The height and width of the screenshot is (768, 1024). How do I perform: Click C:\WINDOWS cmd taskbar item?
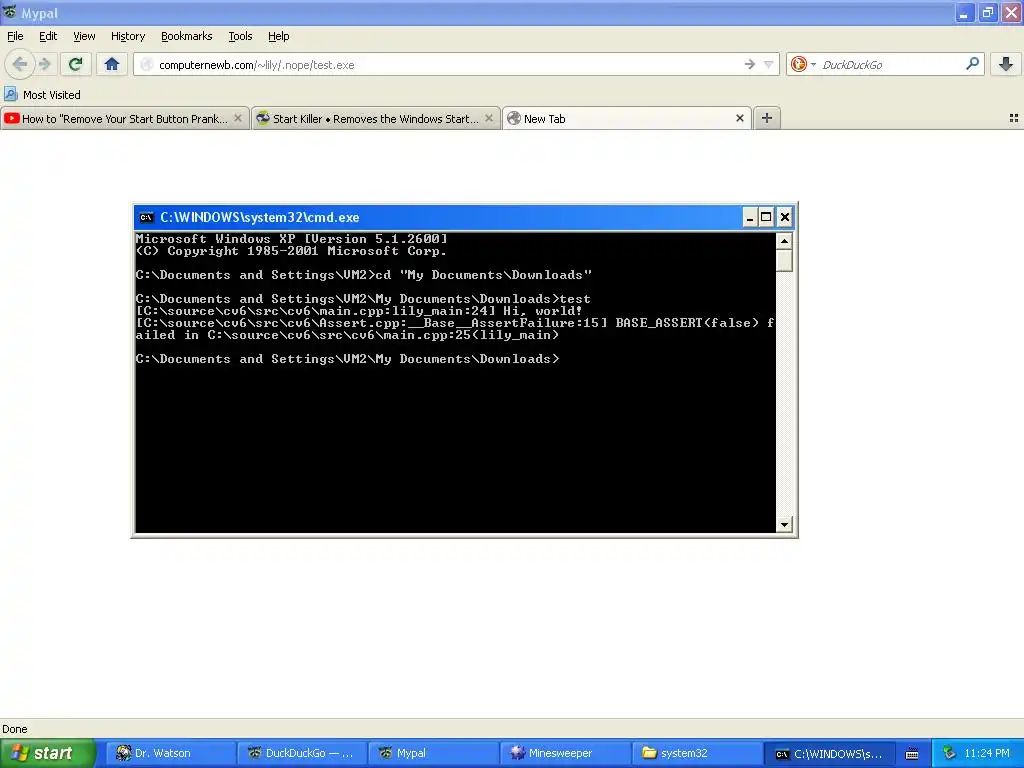point(828,753)
